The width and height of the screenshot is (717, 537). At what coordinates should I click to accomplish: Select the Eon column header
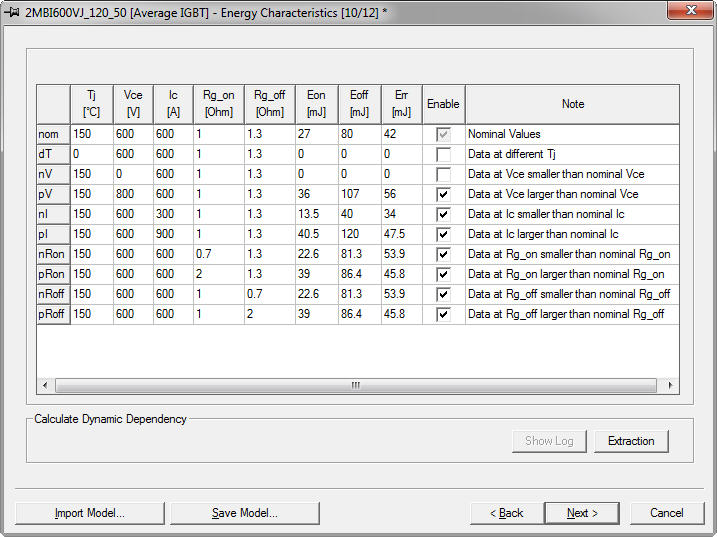[316, 104]
